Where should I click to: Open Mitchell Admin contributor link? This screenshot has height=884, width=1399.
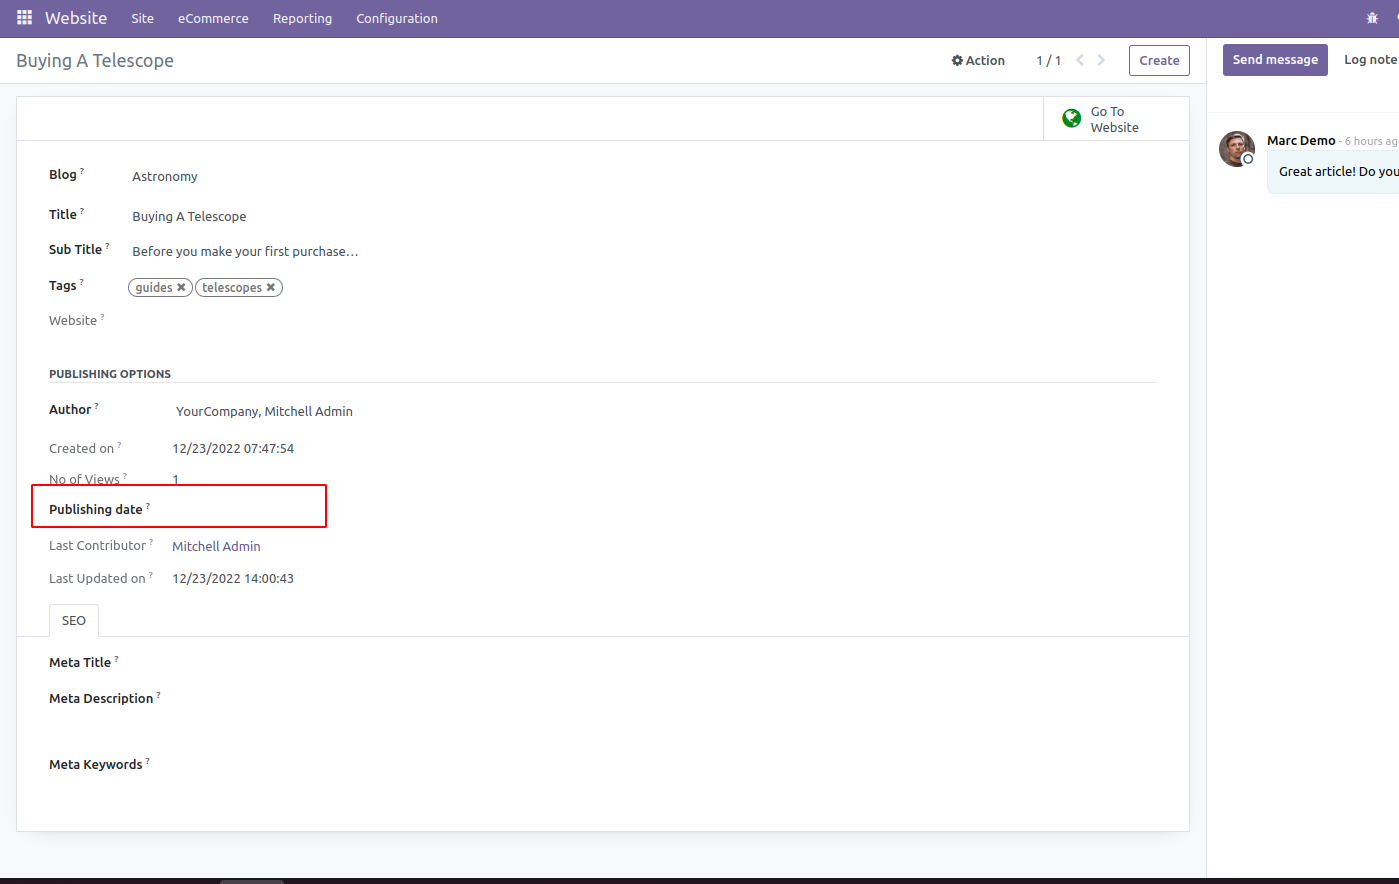[x=216, y=546]
